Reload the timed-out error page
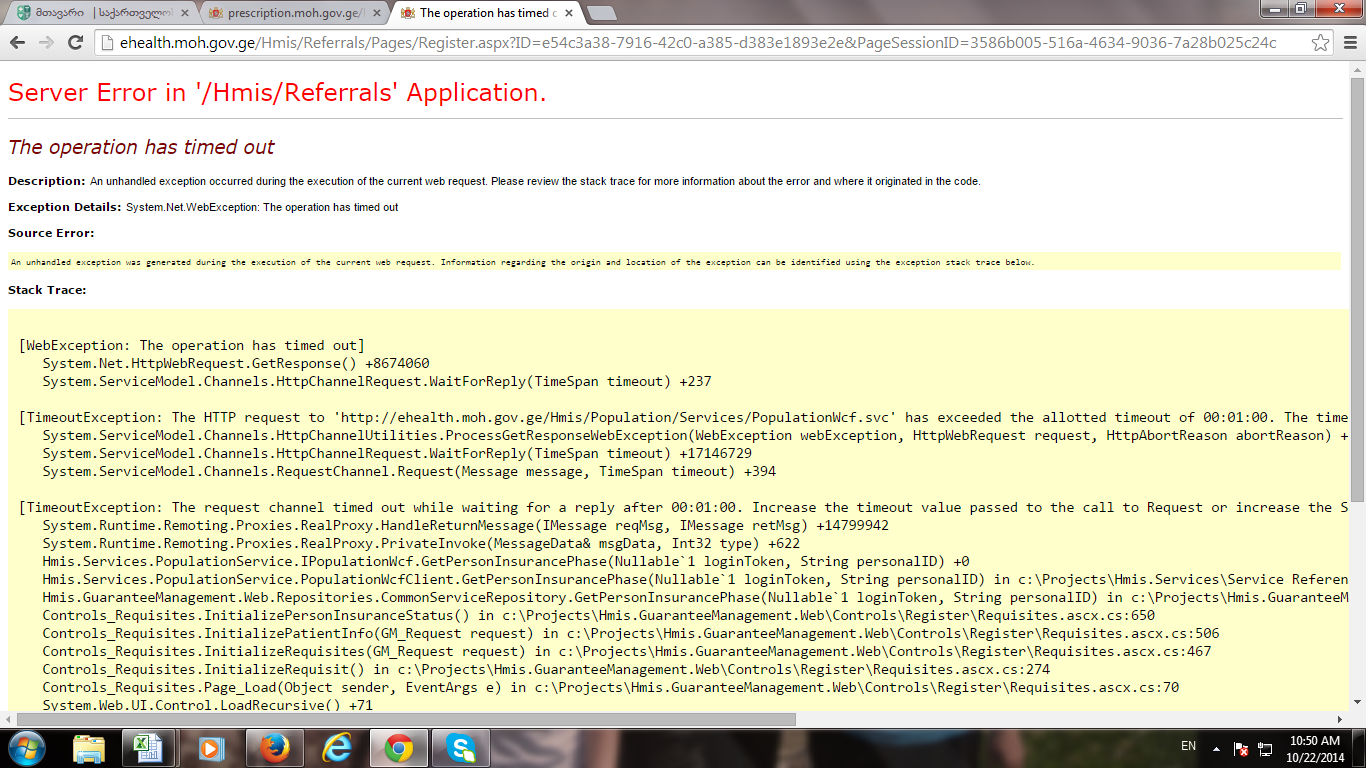1366x768 pixels. point(75,43)
